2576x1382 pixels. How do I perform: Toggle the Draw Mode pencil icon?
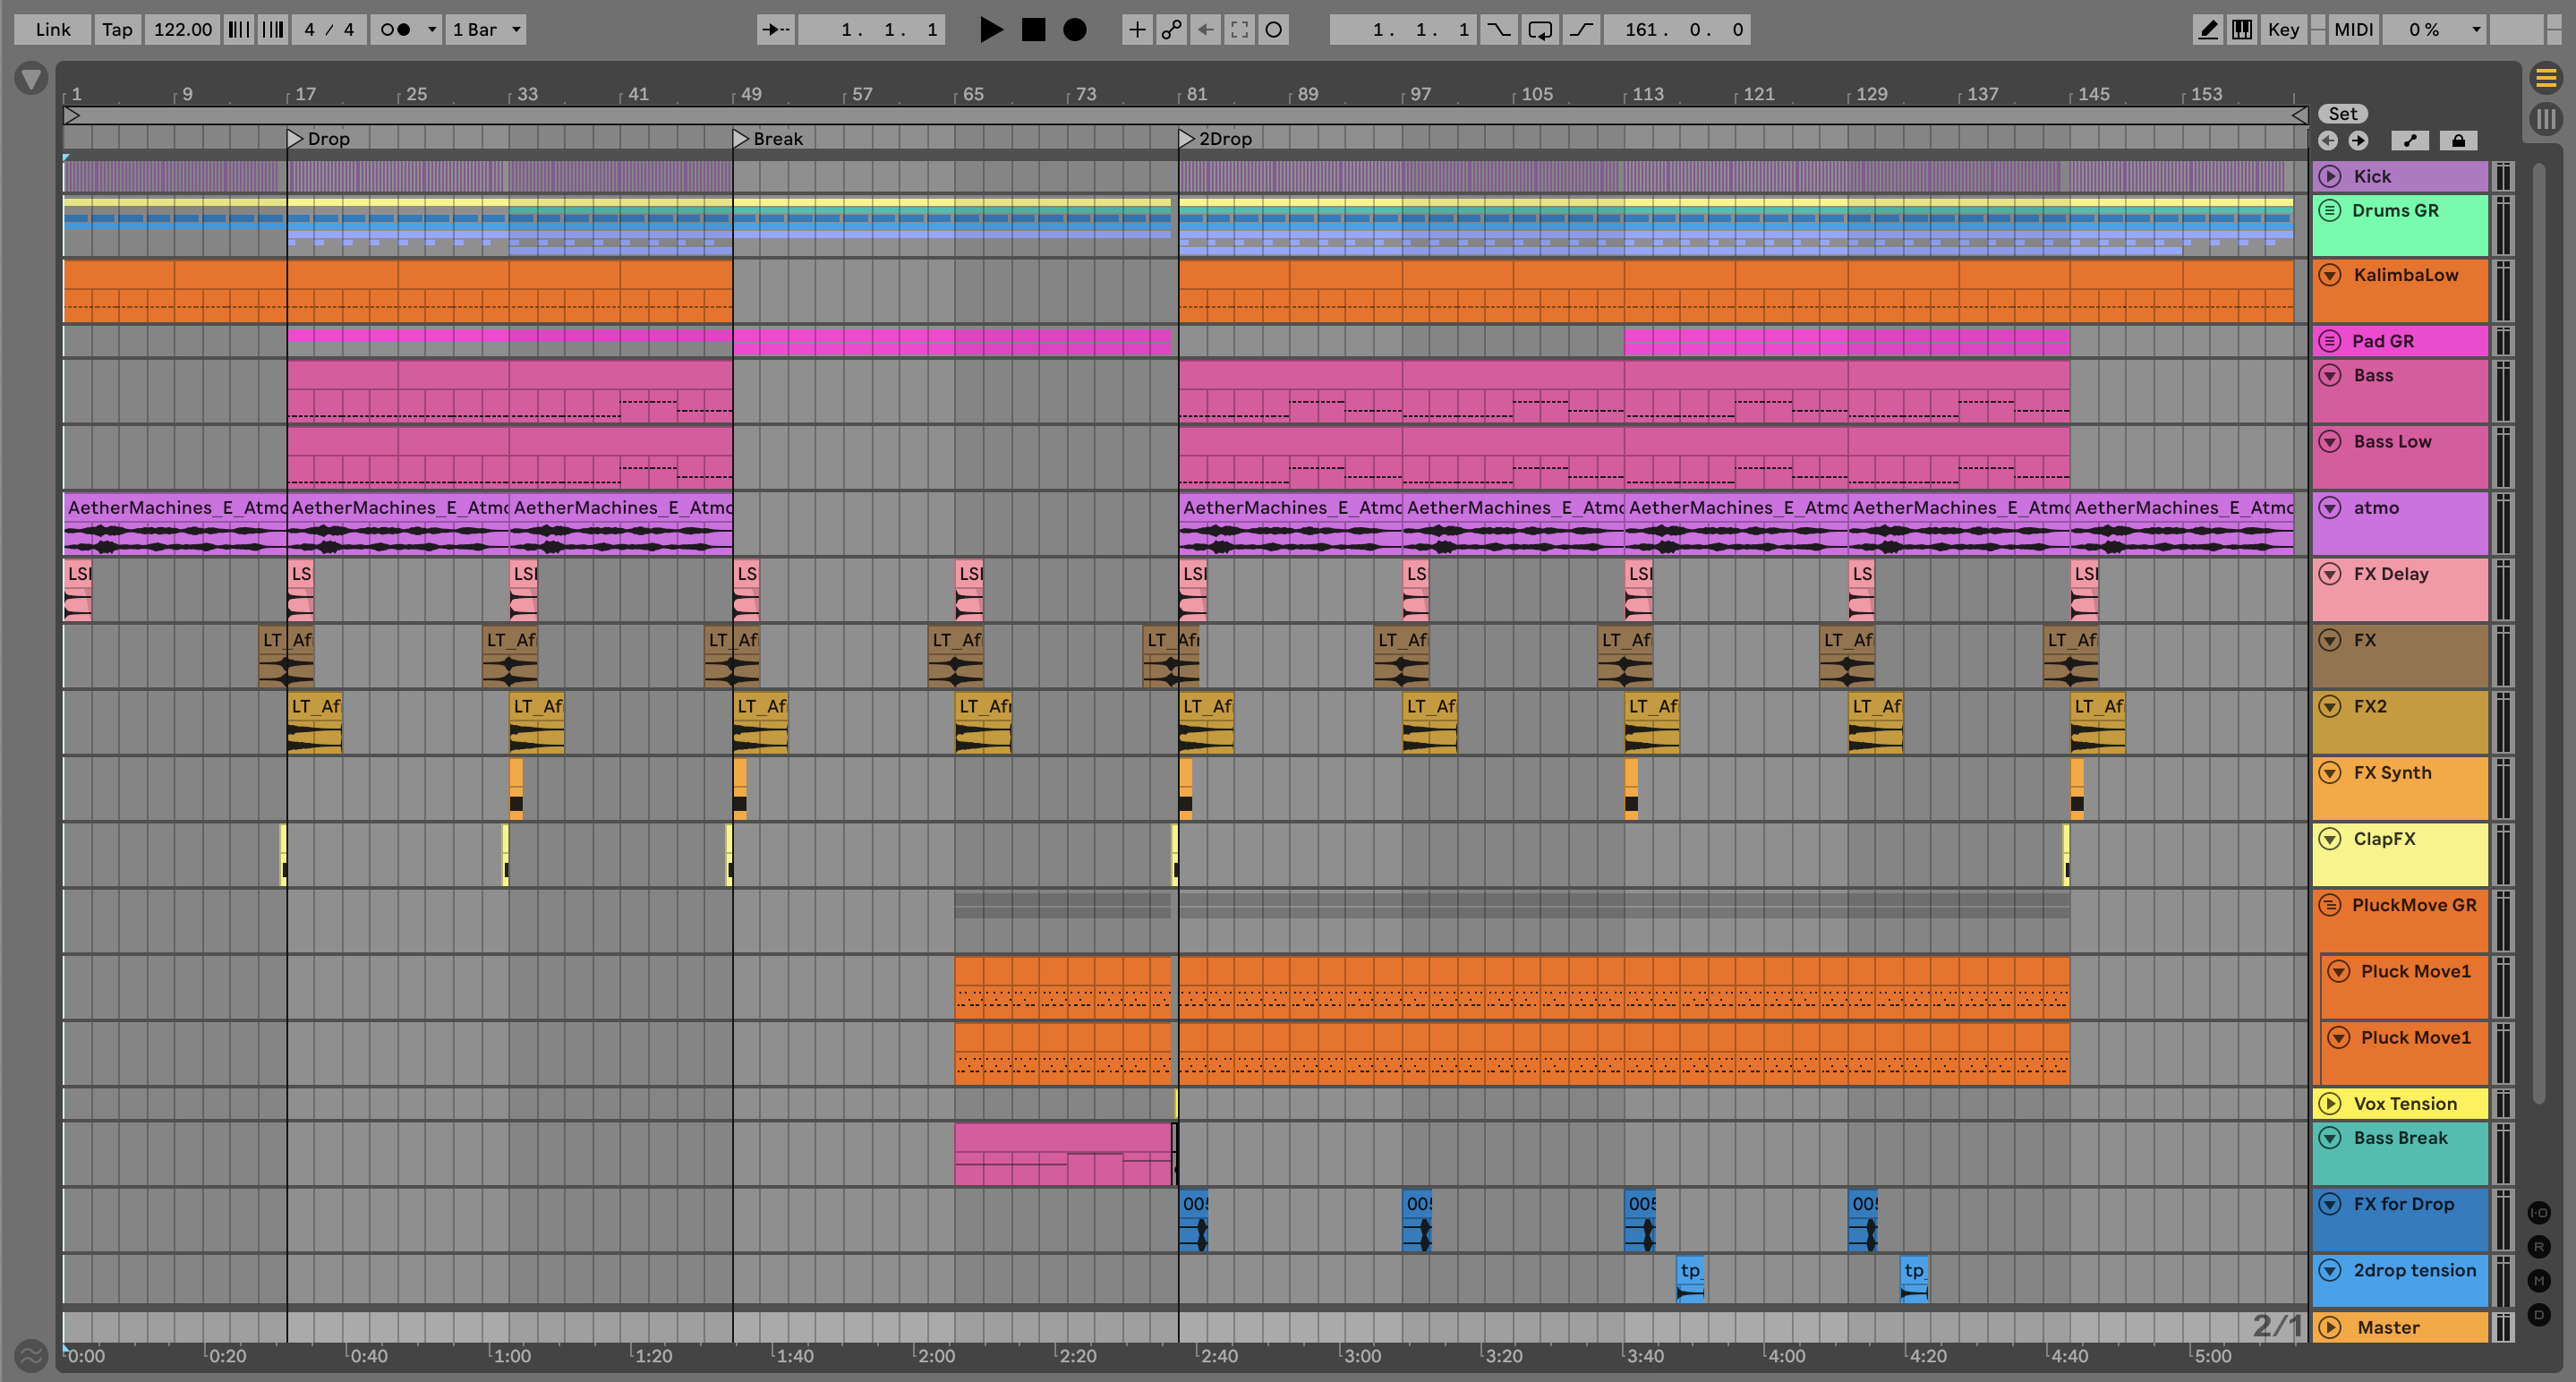pyautogui.click(x=2207, y=30)
